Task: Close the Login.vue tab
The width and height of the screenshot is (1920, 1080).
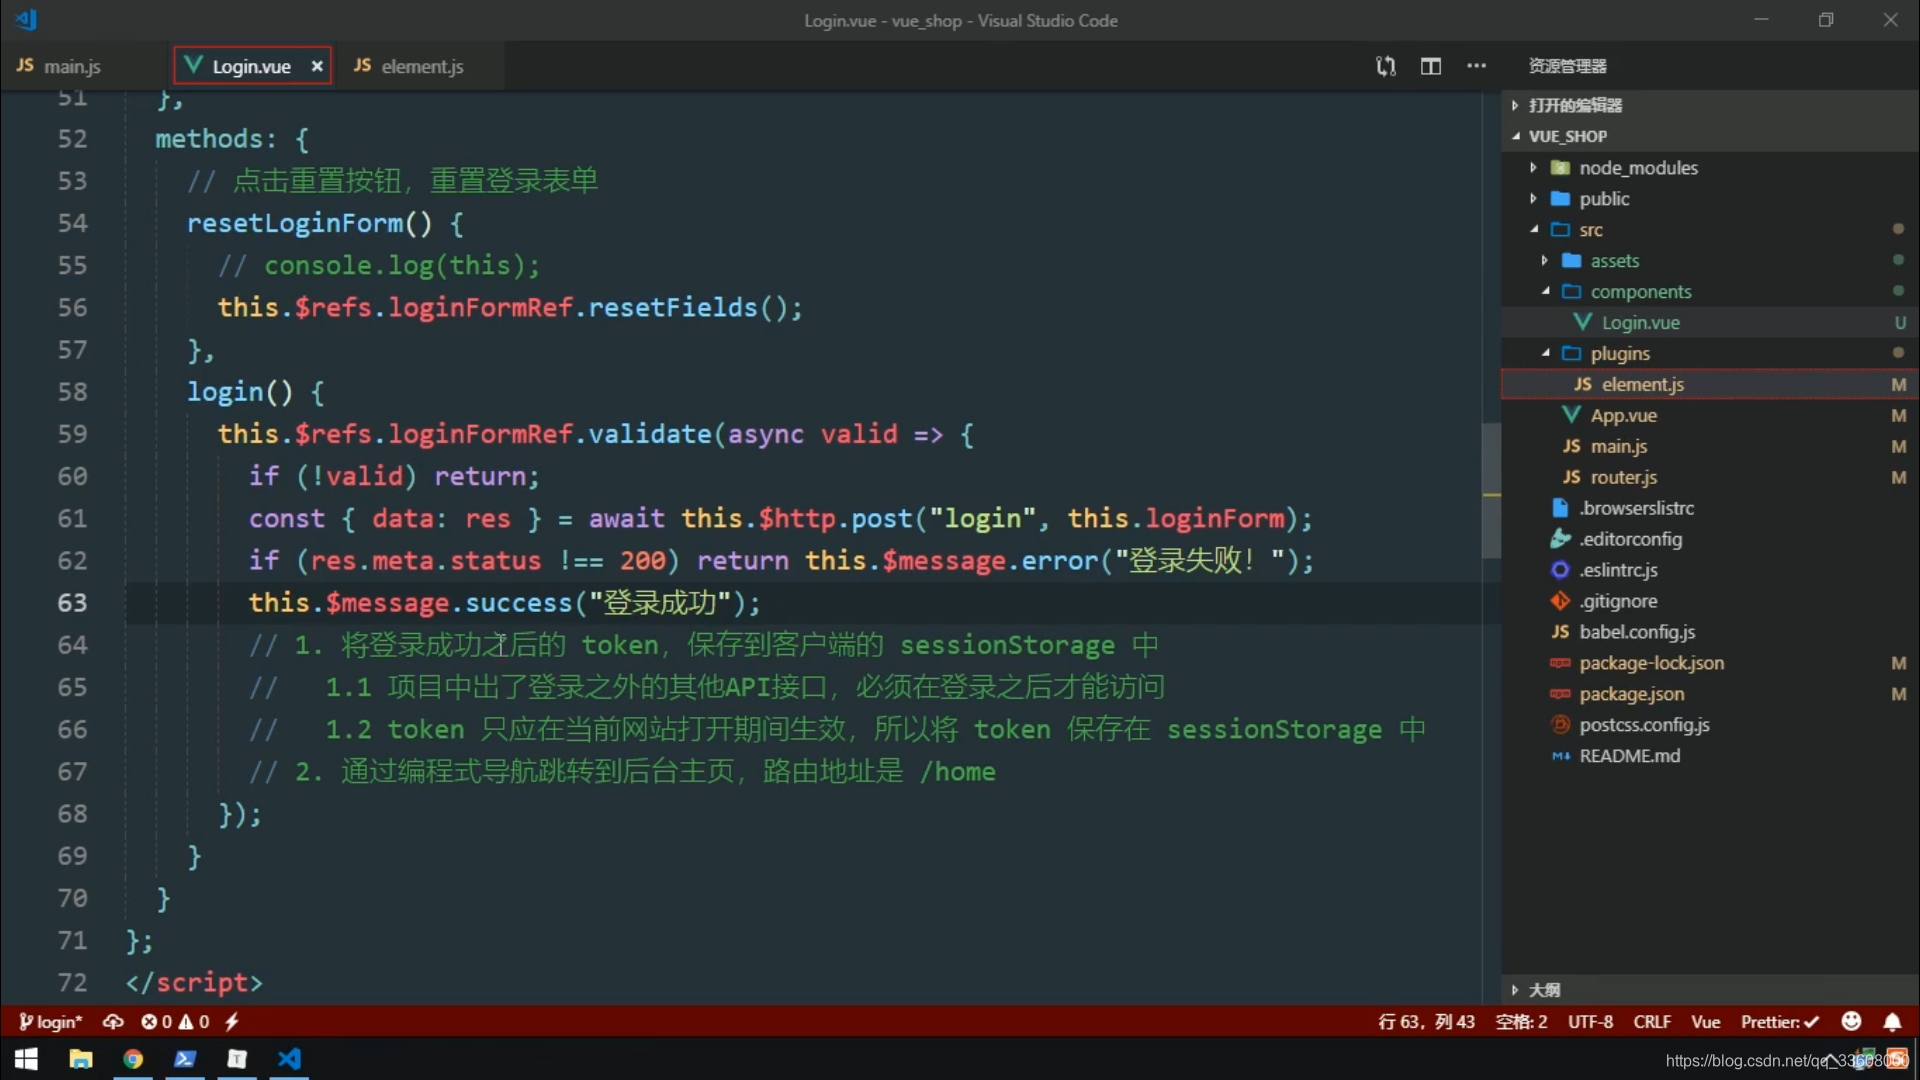Action: click(x=317, y=66)
